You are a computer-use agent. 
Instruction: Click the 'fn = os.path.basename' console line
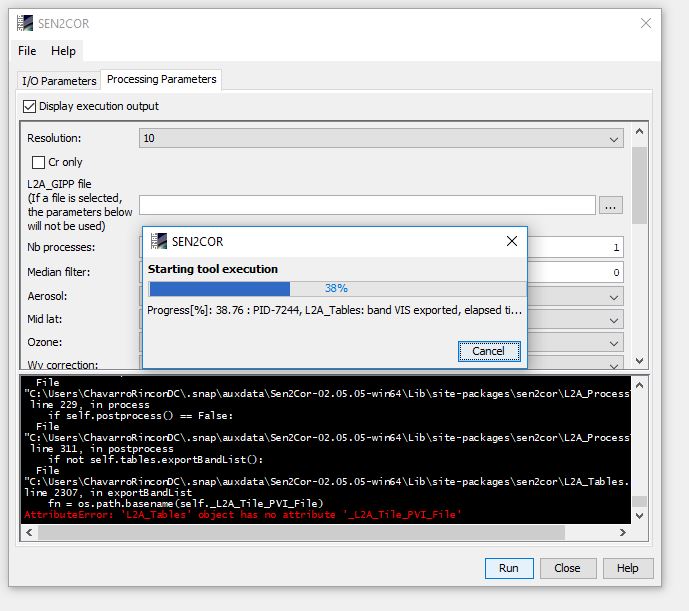click(x=186, y=504)
